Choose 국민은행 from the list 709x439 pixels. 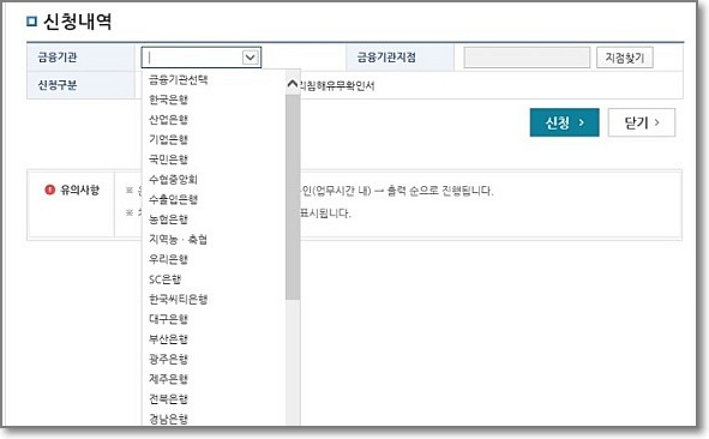click(x=168, y=159)
